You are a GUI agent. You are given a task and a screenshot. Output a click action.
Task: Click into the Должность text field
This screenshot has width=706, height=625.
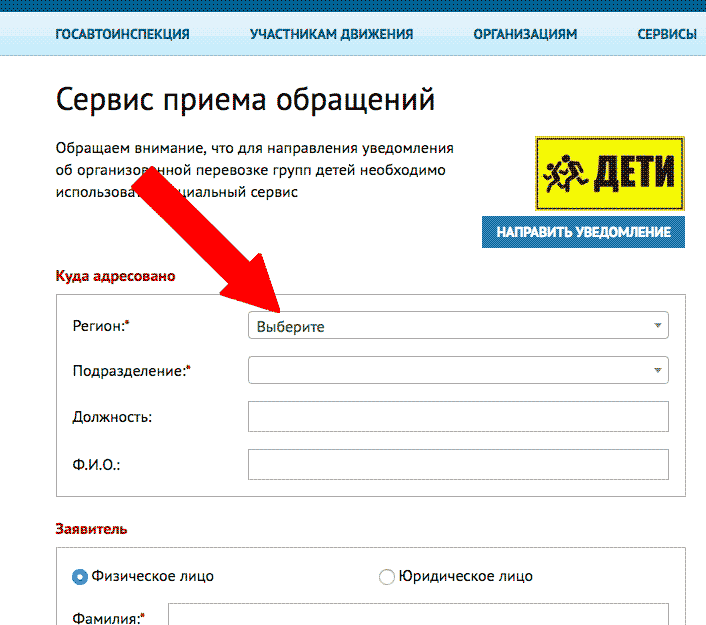(x=458, y=417)
